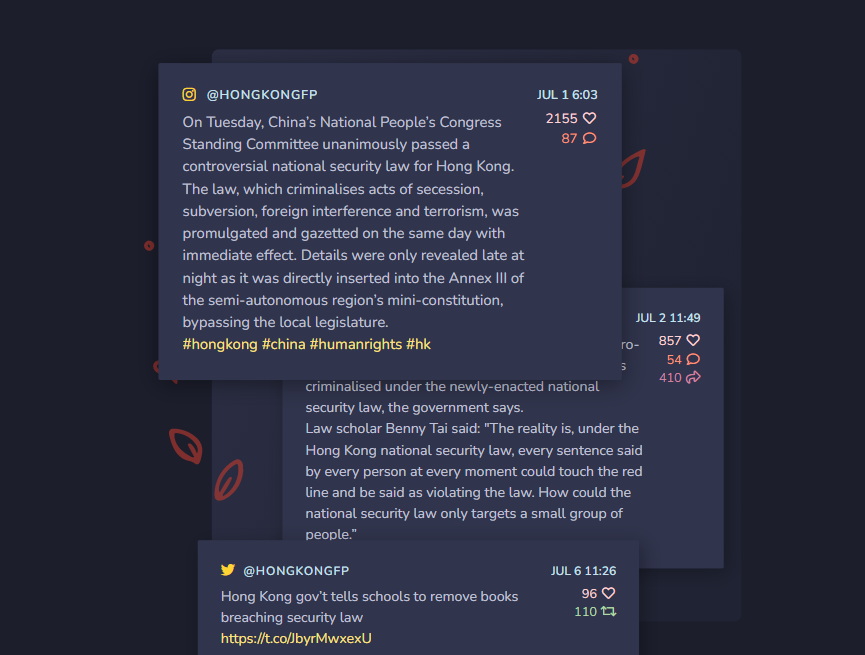Click the @HONGKONGFP handle on the tweet

click(x=296, y=571)
